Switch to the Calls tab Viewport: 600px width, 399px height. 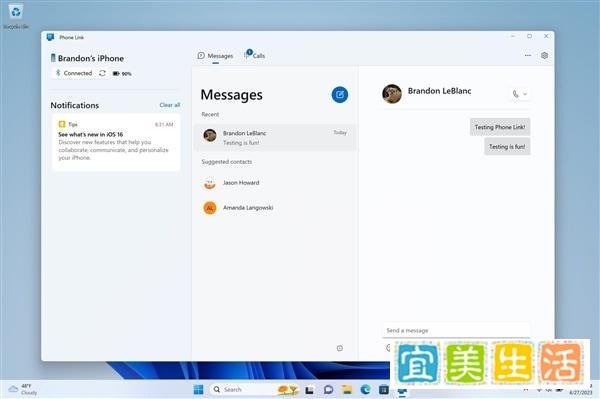pos(254,55)
